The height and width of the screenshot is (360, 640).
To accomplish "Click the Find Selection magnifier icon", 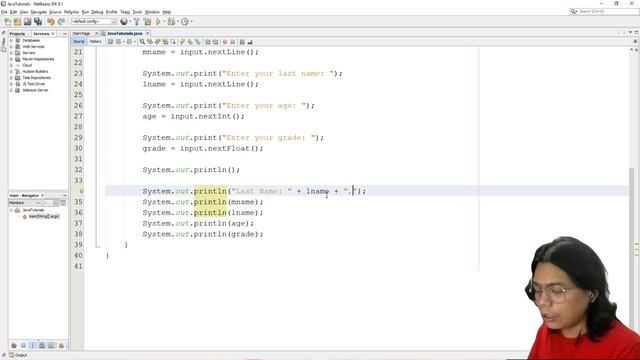I will coord(142,42).
